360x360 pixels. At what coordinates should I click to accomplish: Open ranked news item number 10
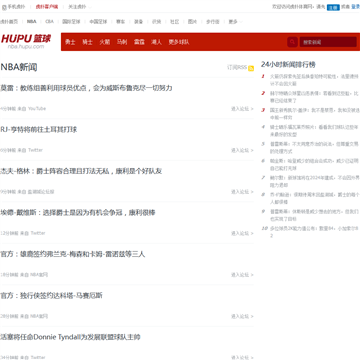click(x=314, y=232)
